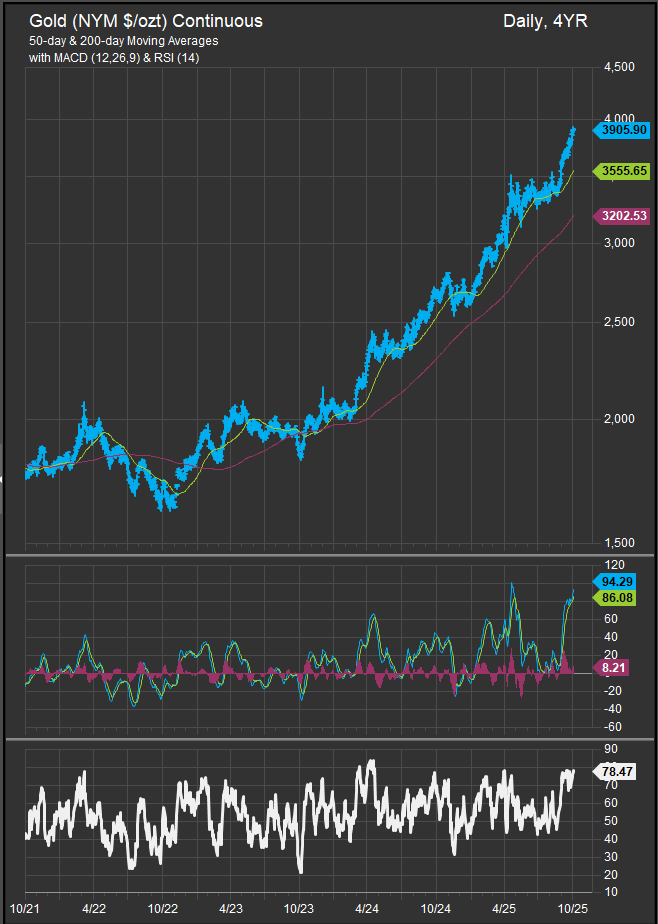The height and width of the screenshot is (924, 658).
Task: Click the magenta 3202.53 moving average tag
Action: tap(623, 215)
